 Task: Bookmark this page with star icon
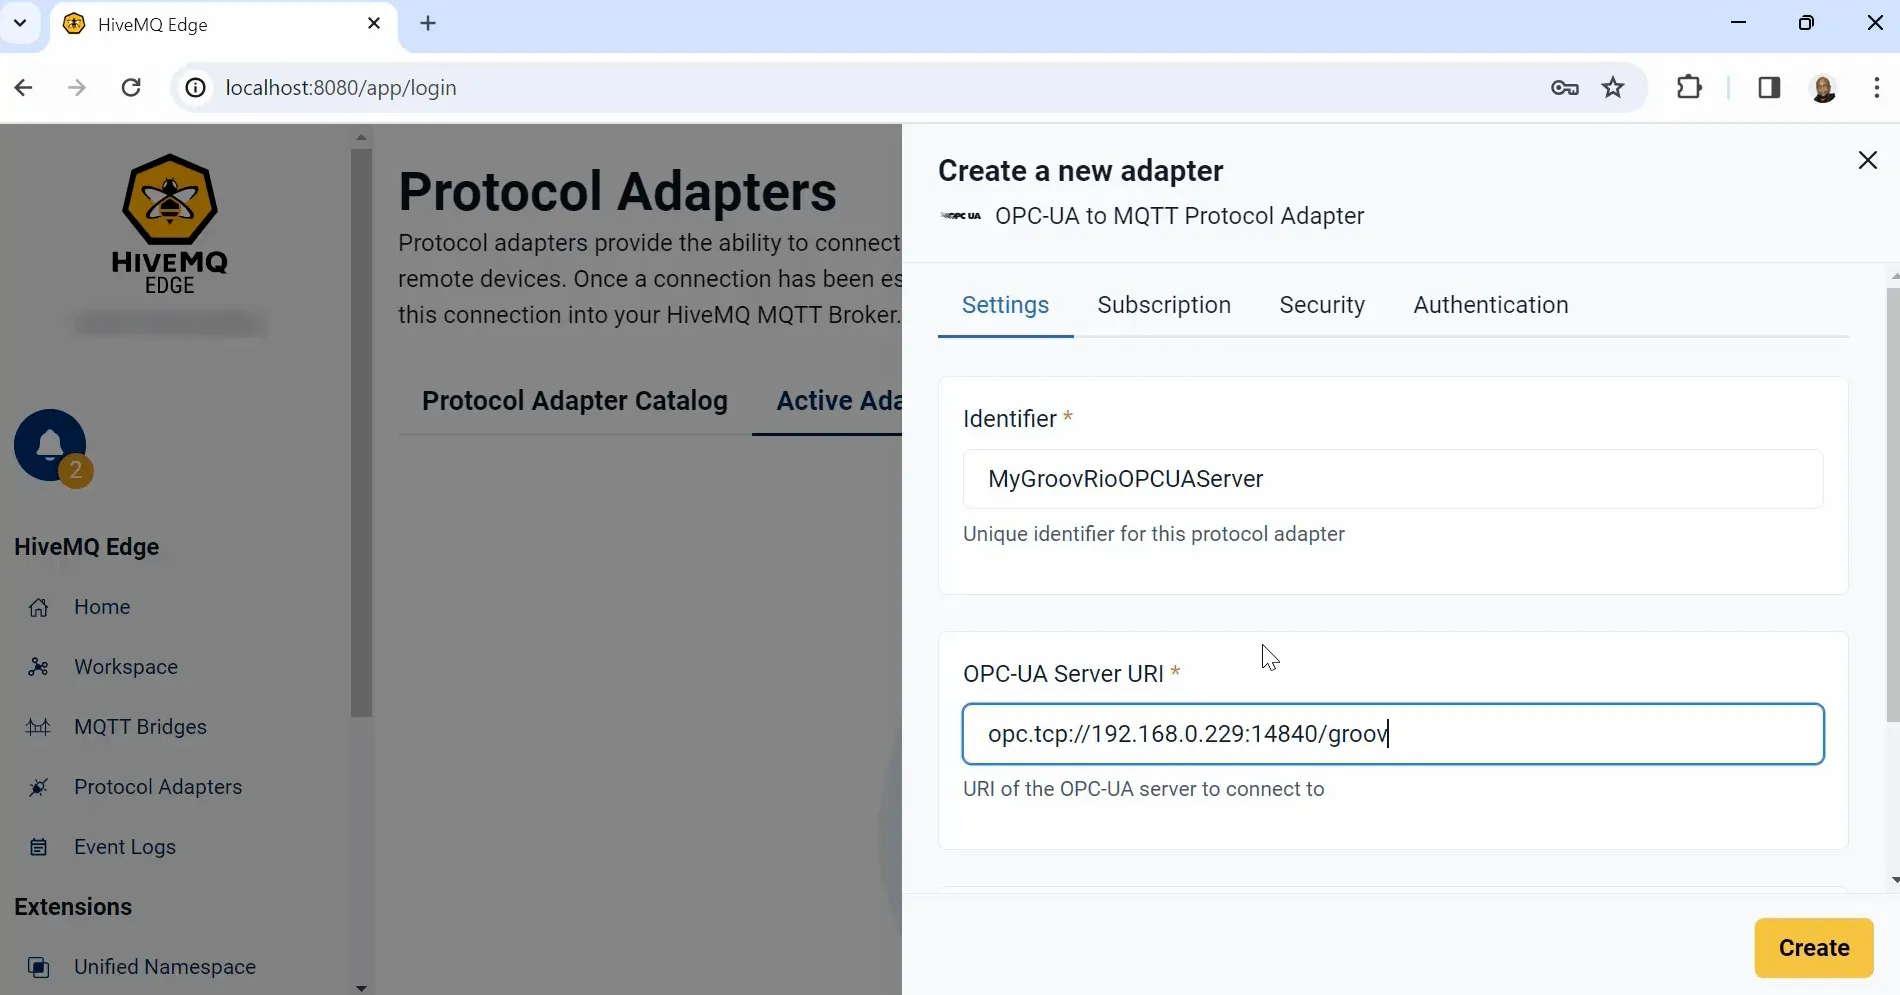coord(1613,88)
